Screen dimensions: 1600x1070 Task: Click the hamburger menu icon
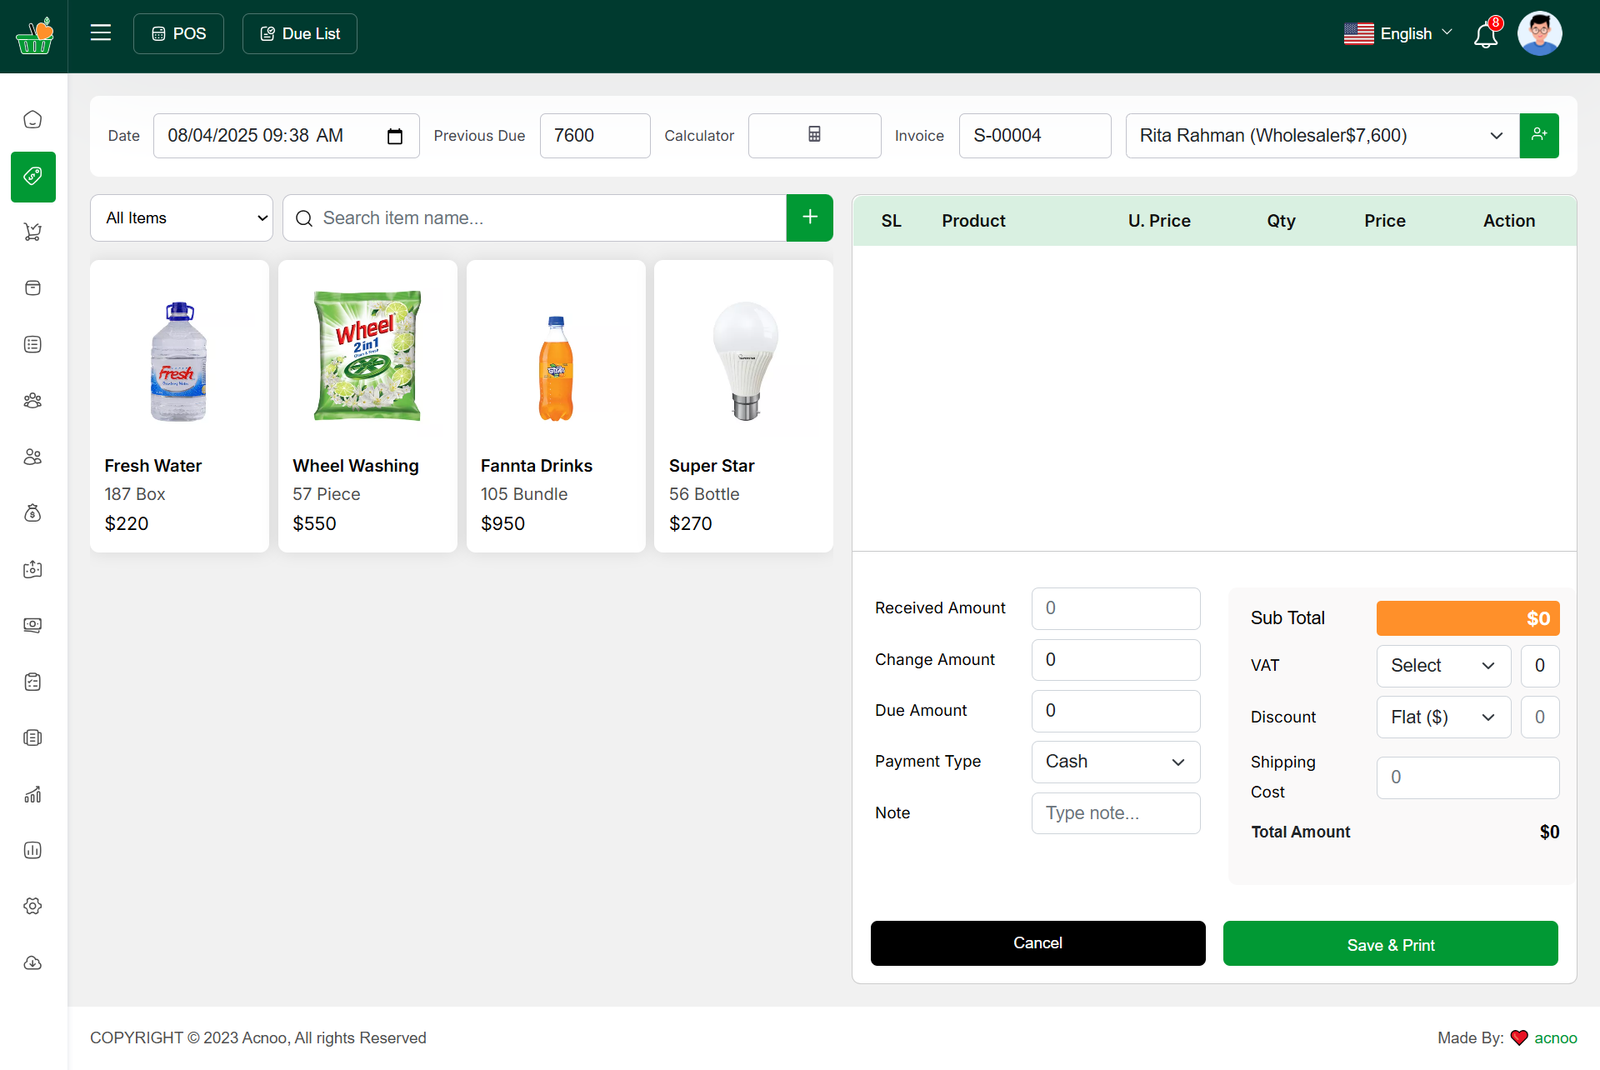click(x=100, y=33)
